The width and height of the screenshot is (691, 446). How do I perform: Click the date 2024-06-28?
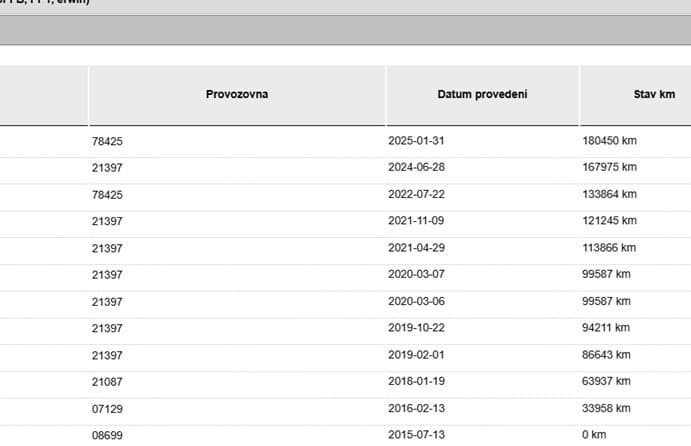coord(416,167)
